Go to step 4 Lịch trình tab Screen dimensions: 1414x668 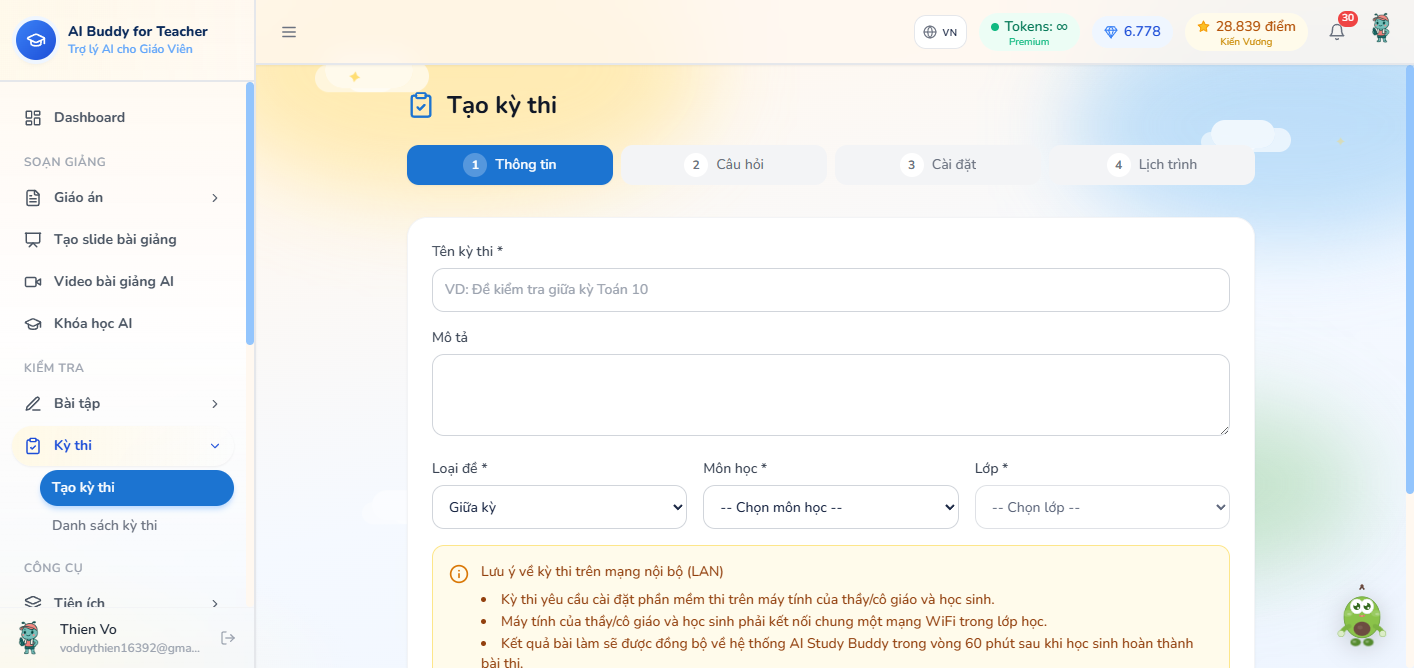[1152, 165]
